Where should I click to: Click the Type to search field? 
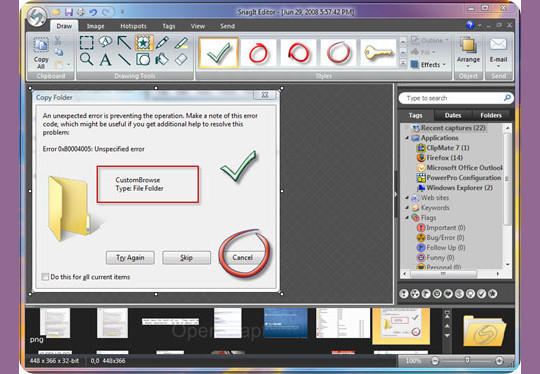point(455,98)
